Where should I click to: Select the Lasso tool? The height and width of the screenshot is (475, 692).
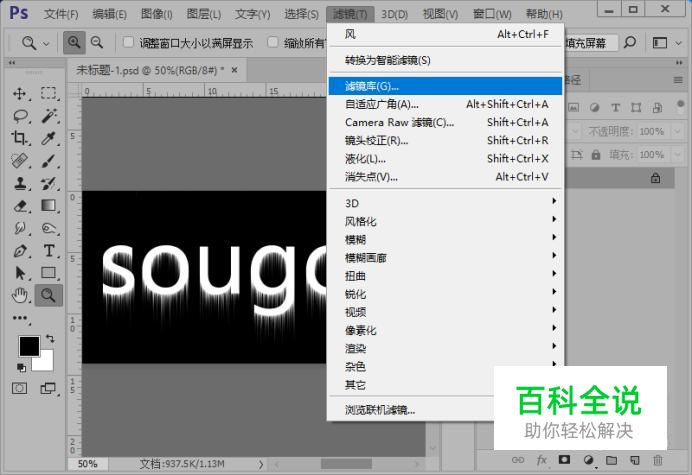pyautogui.click(x=19, y=116)
